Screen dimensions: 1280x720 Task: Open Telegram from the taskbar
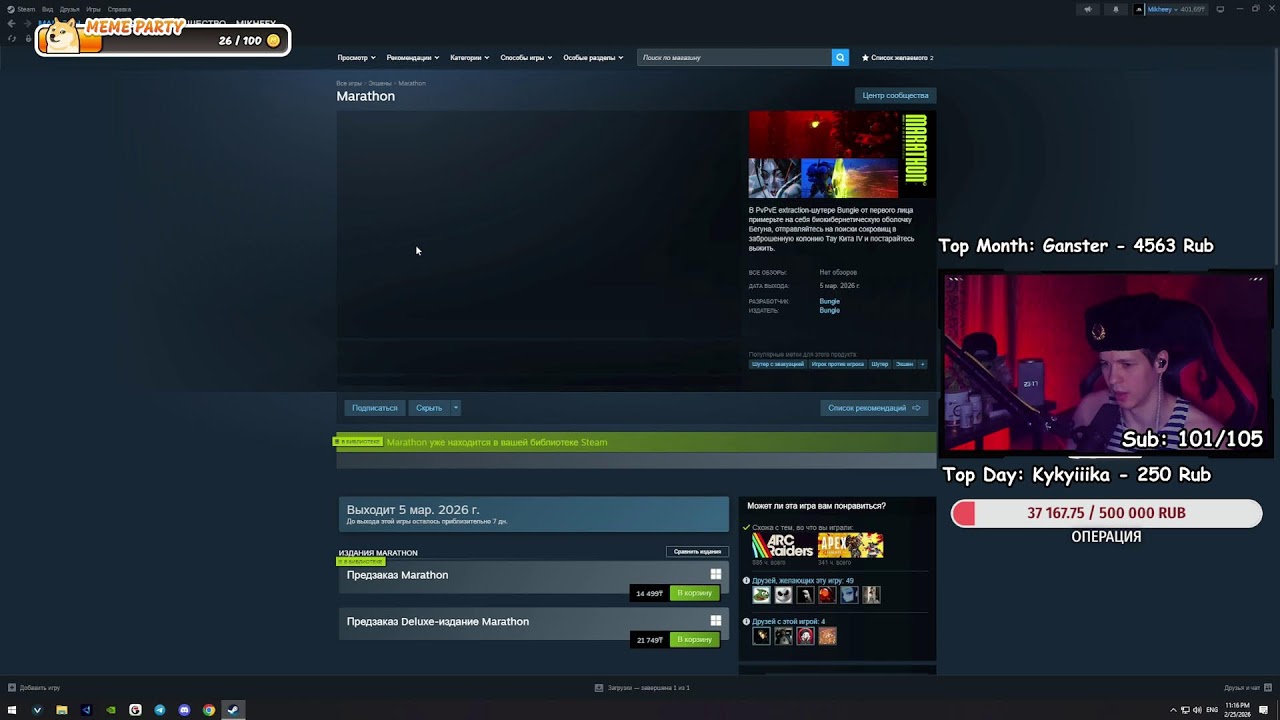(x=159, y=710)
